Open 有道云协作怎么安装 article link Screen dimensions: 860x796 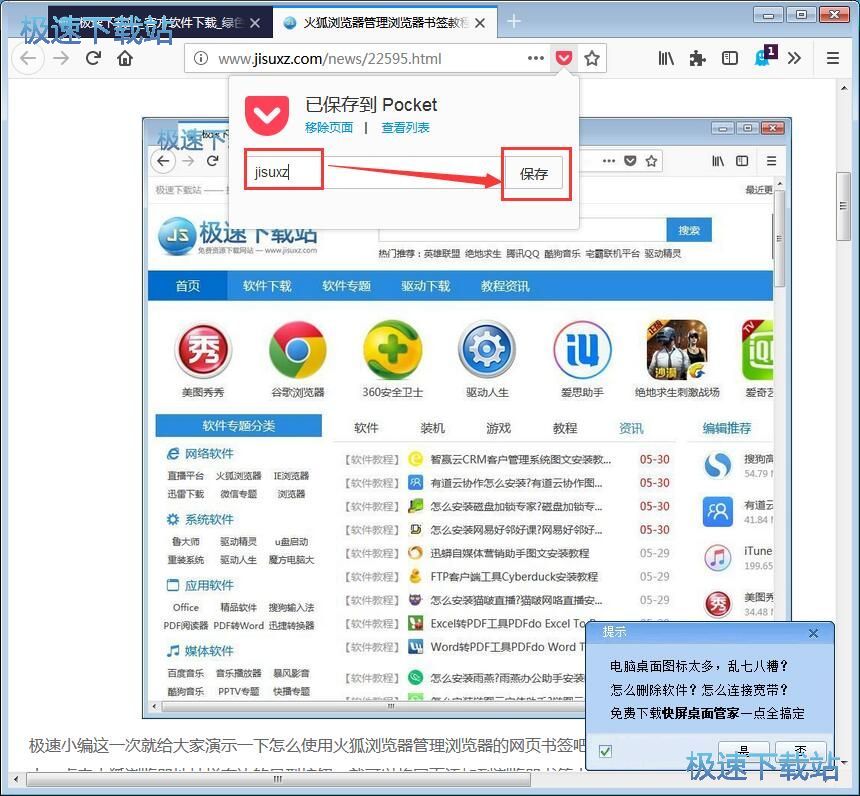coord(516,483)
